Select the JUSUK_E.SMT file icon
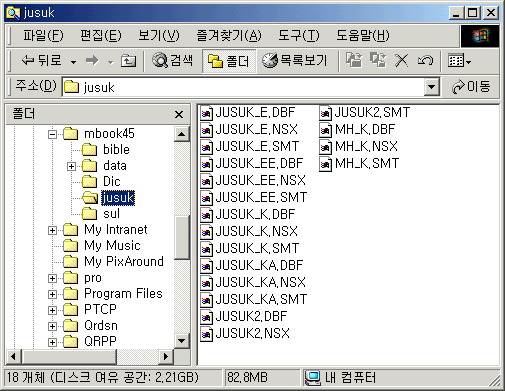This screenshot has height=391, width=505. click(x=207, y=147)
